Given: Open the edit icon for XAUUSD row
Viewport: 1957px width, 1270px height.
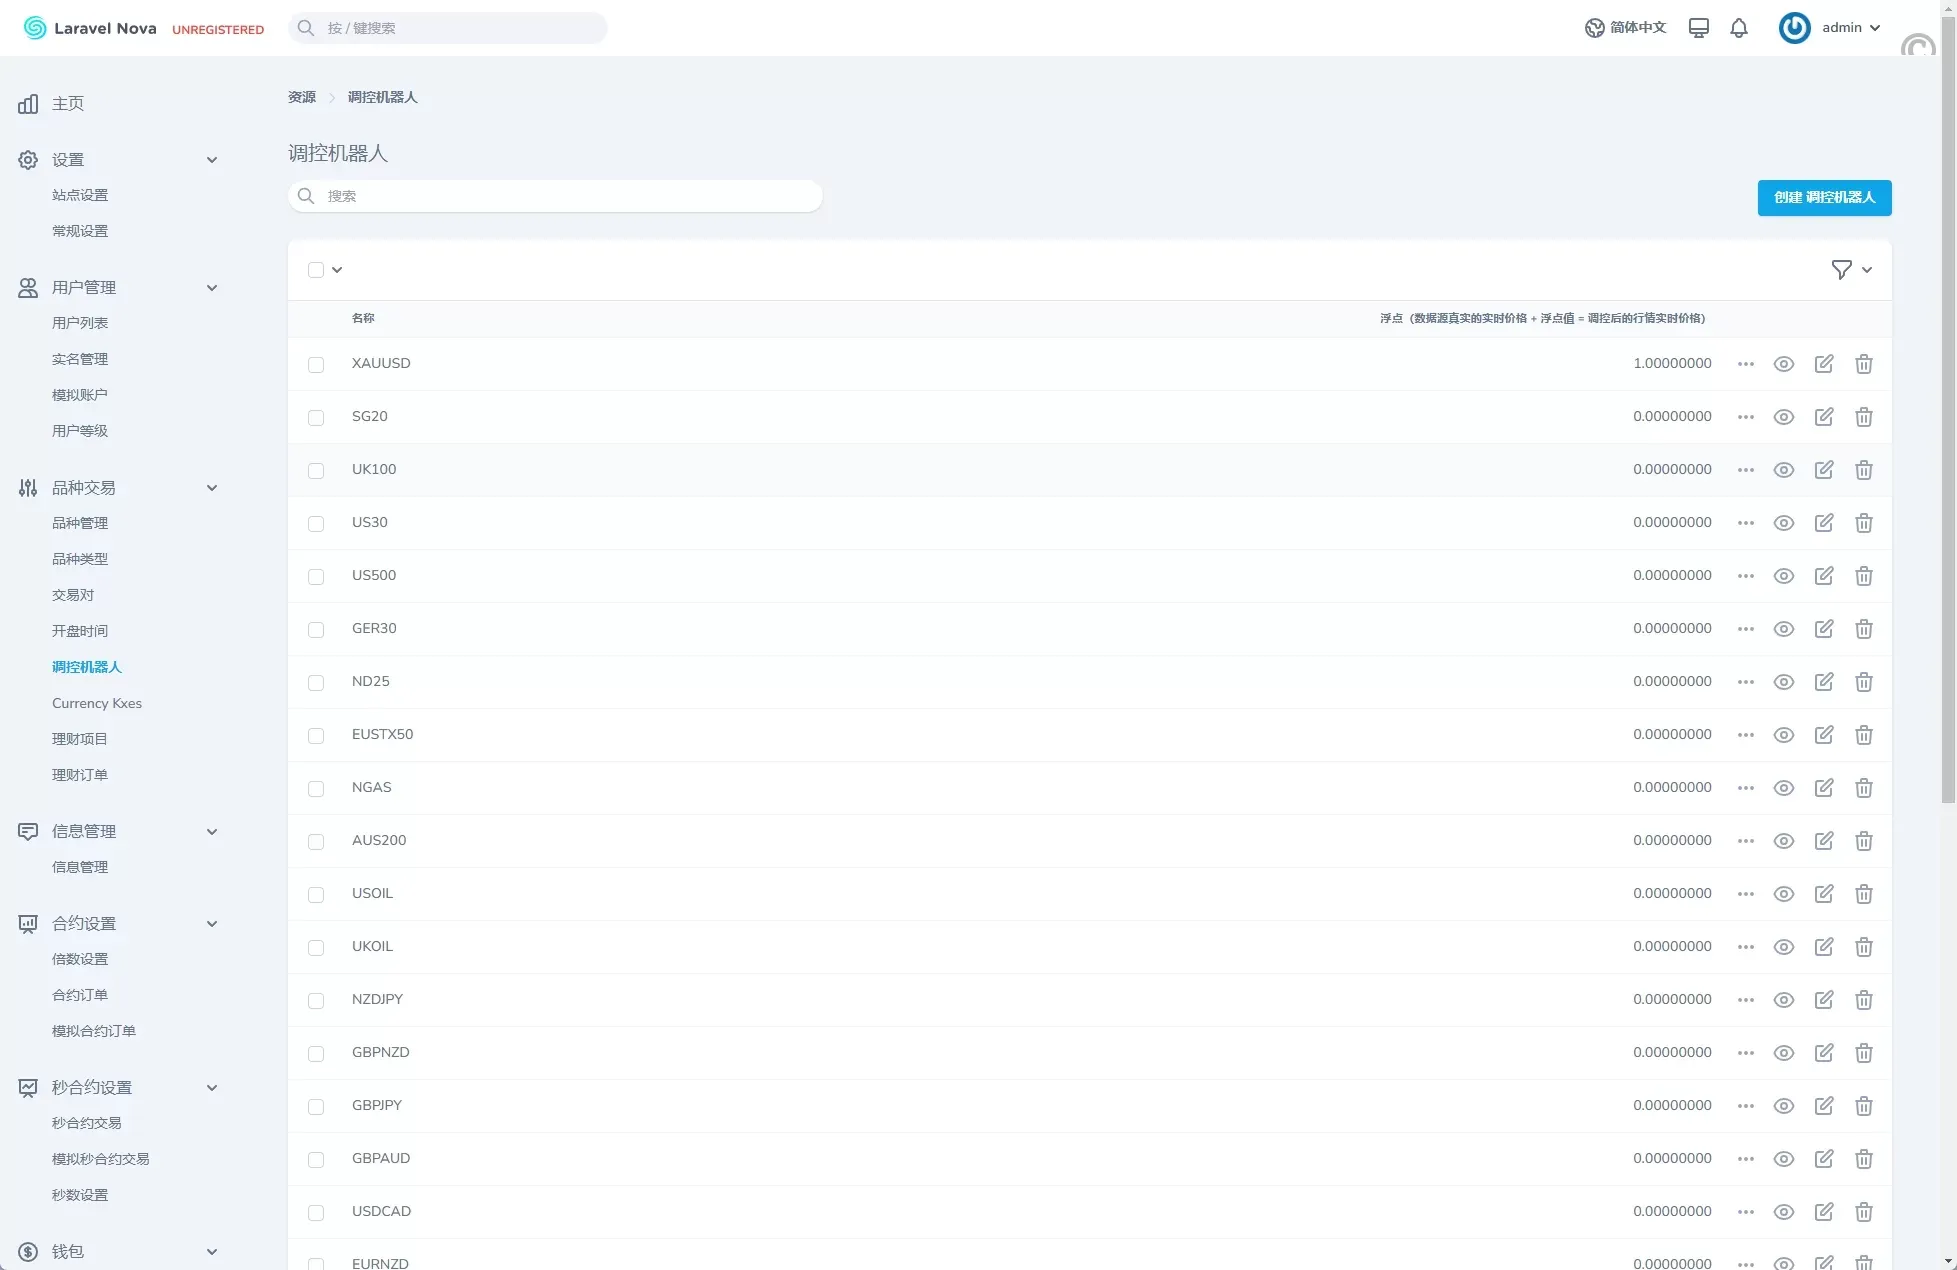Looking at the screenshot, I should pyautogui.click(x=1824, y=364).
